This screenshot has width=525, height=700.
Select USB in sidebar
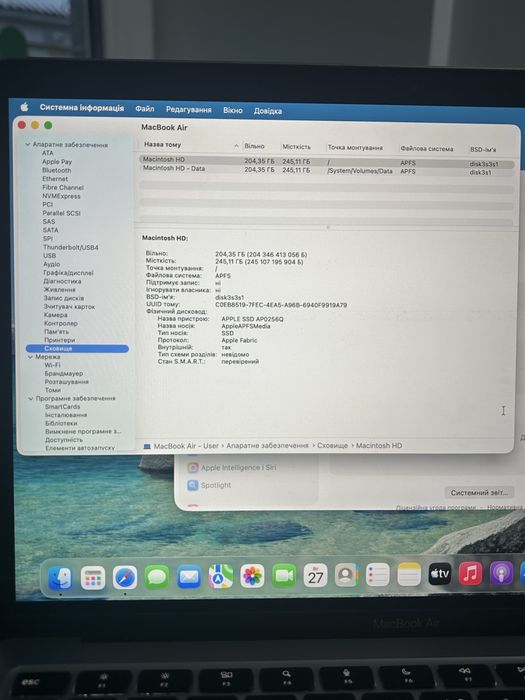point(50,255)
